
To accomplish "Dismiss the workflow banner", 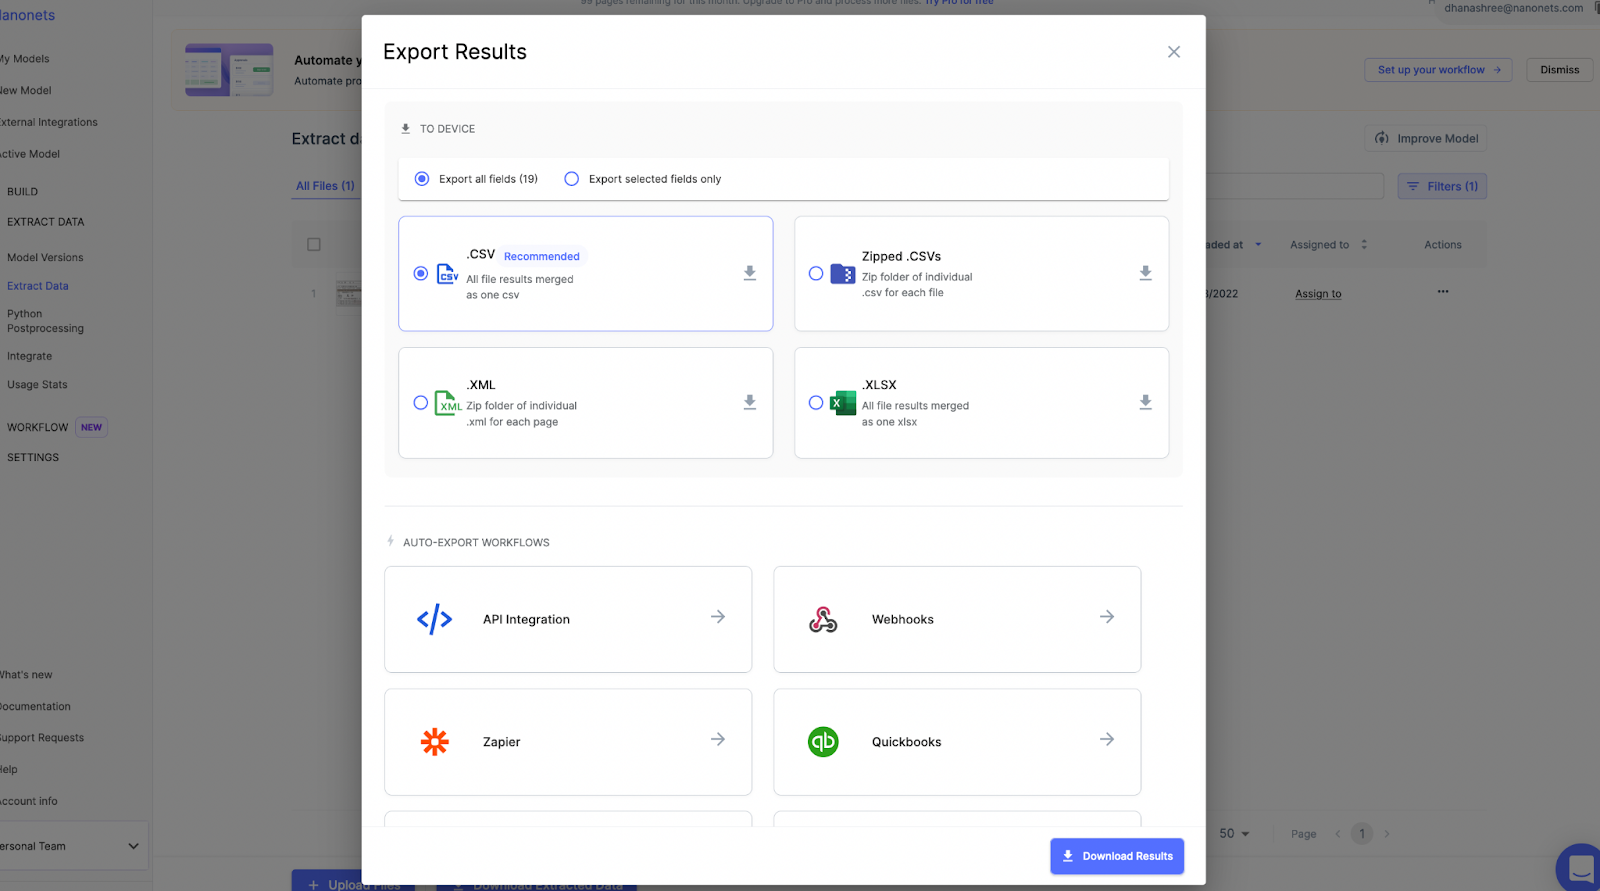I will [1559, 70].
